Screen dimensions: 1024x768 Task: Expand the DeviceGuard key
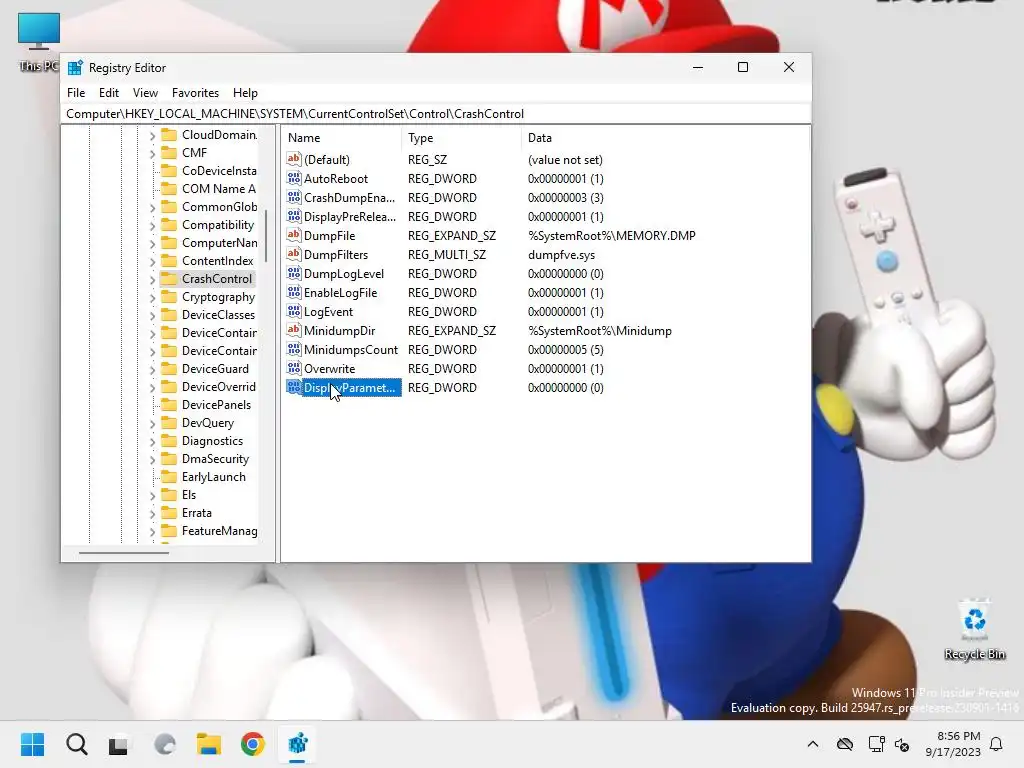(152, 370)
